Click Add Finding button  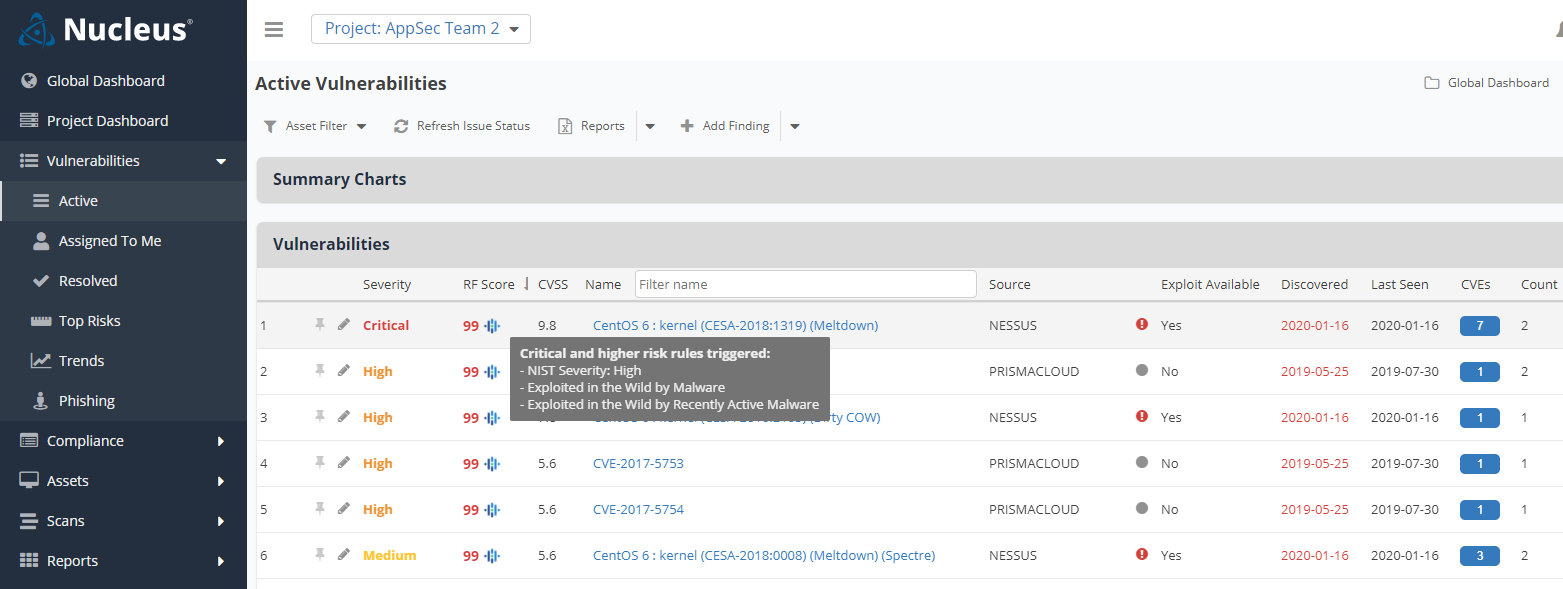pyautogui.click(x=725, y=126)
